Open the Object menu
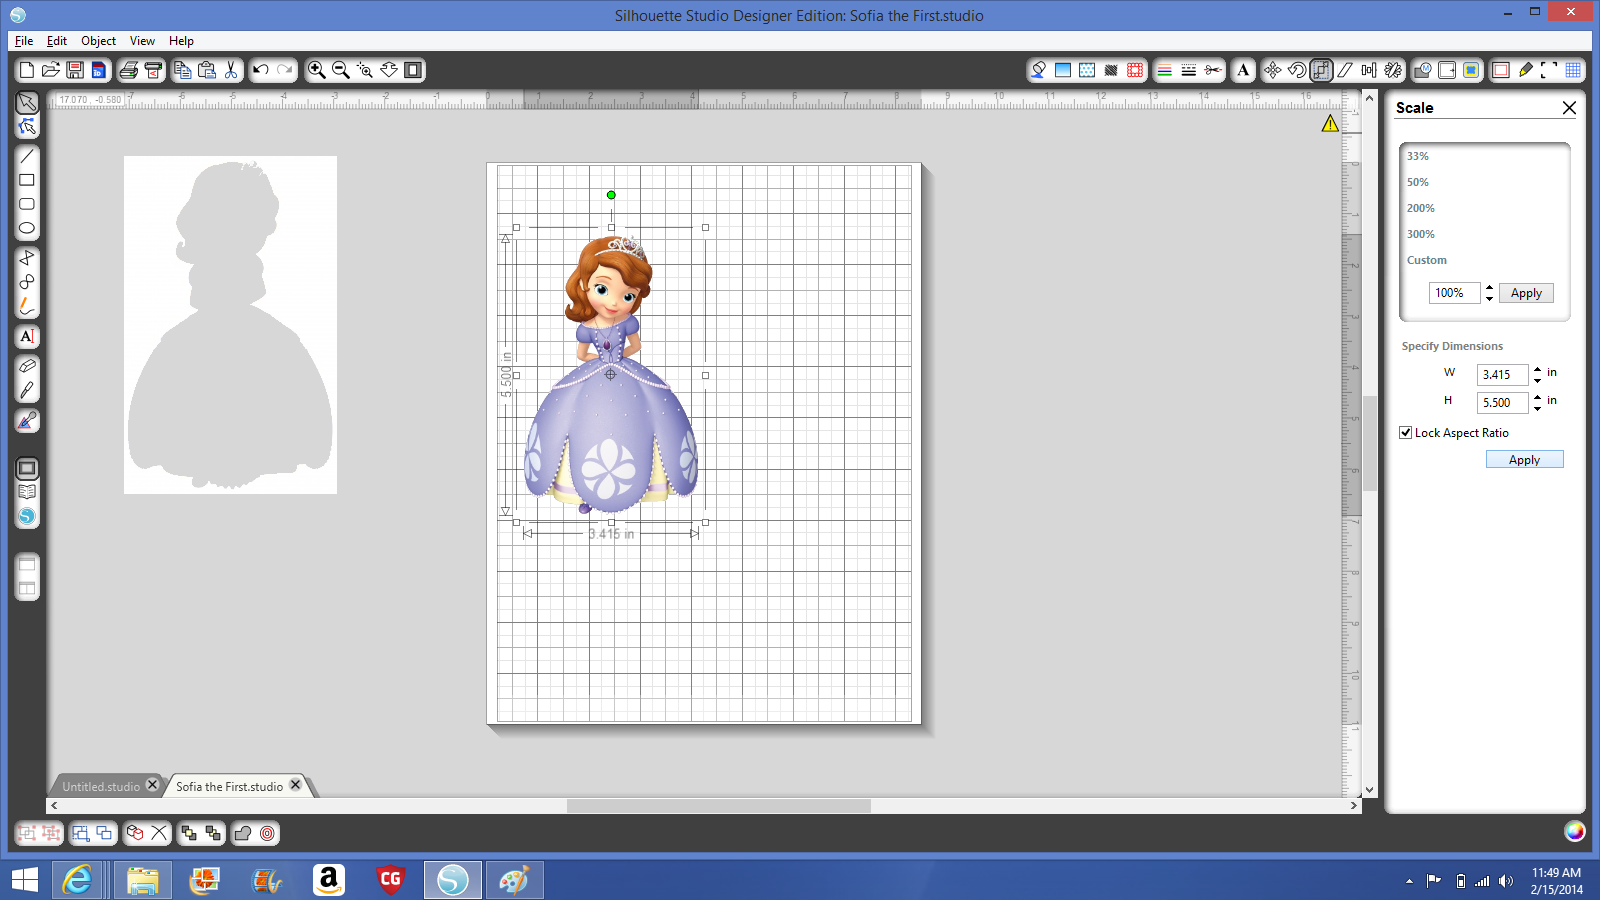Image resolution: width=1600 pixels, height=900 pixels. pos(99,41)
